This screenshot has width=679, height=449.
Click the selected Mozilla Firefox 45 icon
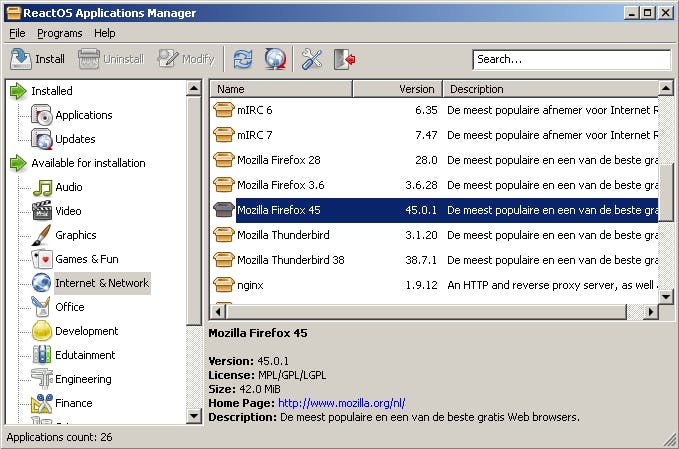click(x=223, y=210)
